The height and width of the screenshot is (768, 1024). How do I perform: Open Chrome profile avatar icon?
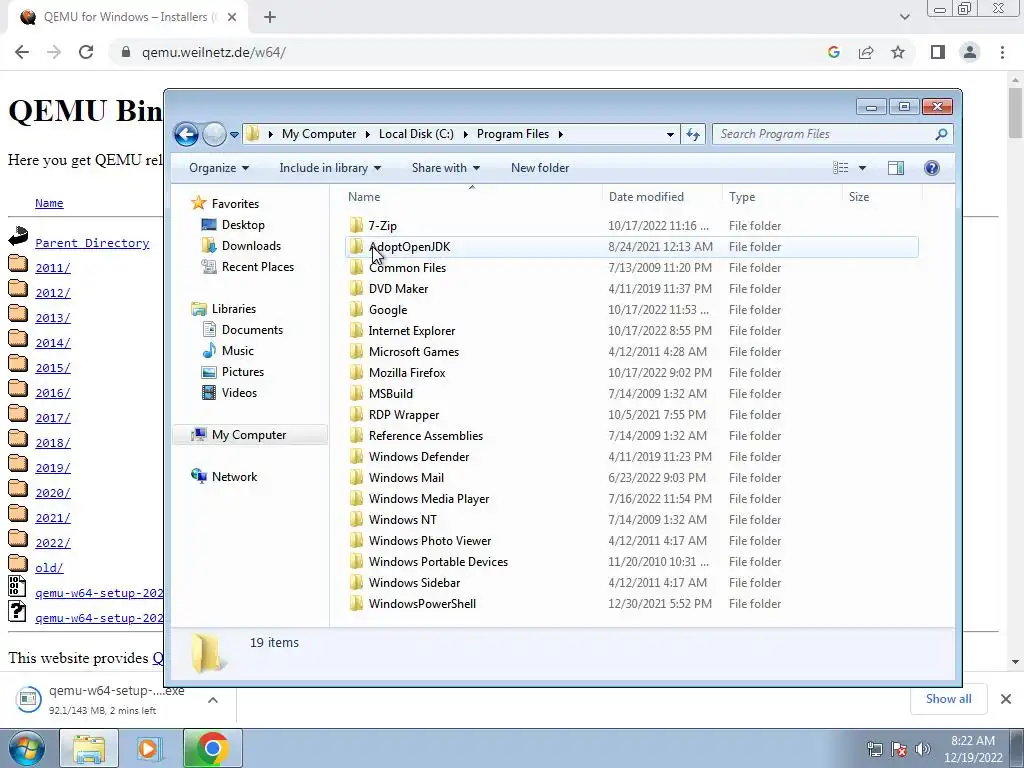click(970, 52)
